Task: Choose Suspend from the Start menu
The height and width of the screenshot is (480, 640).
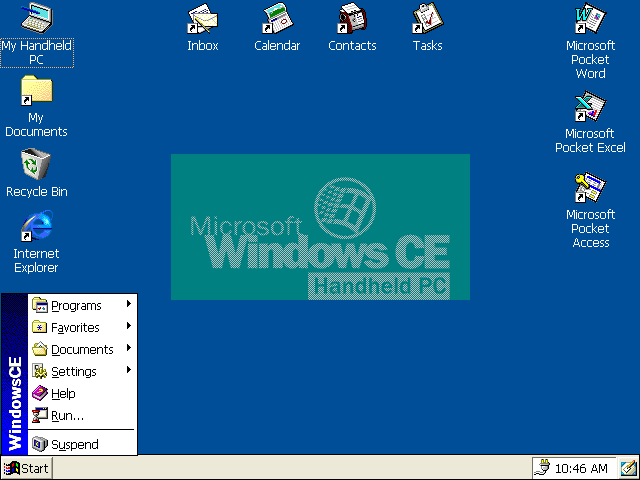Action: (x=82, y=444)
